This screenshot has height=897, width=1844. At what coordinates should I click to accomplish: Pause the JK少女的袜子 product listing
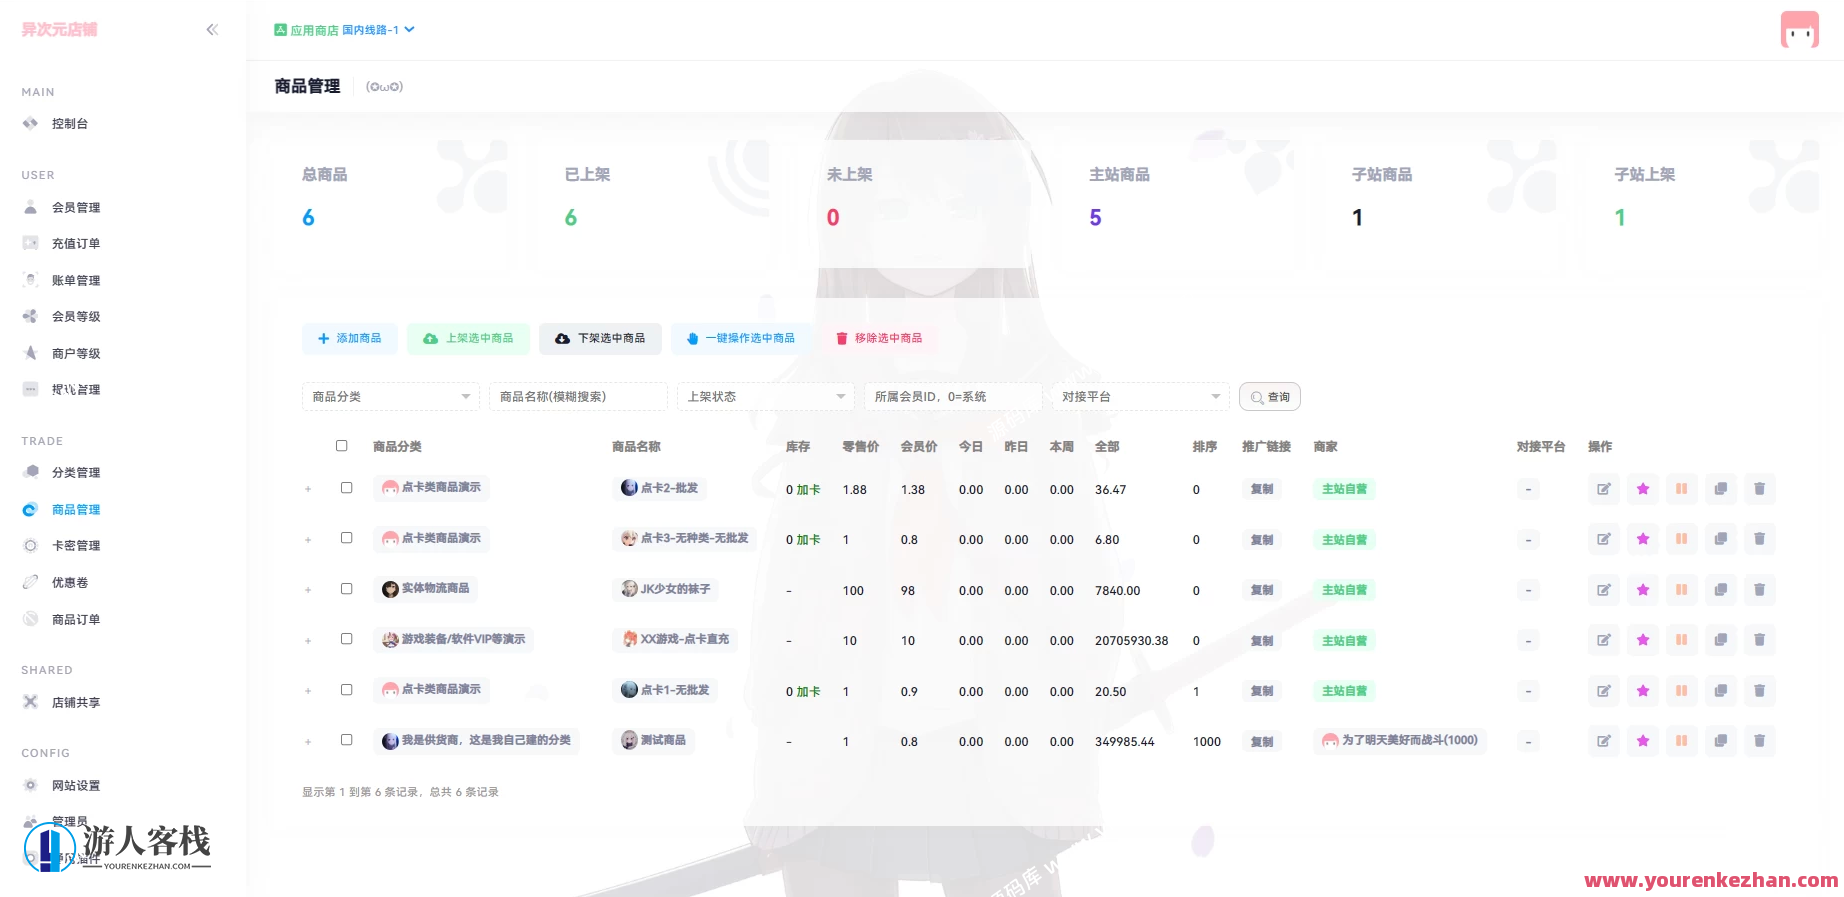pyautogui.click(x=1682, y=590)
